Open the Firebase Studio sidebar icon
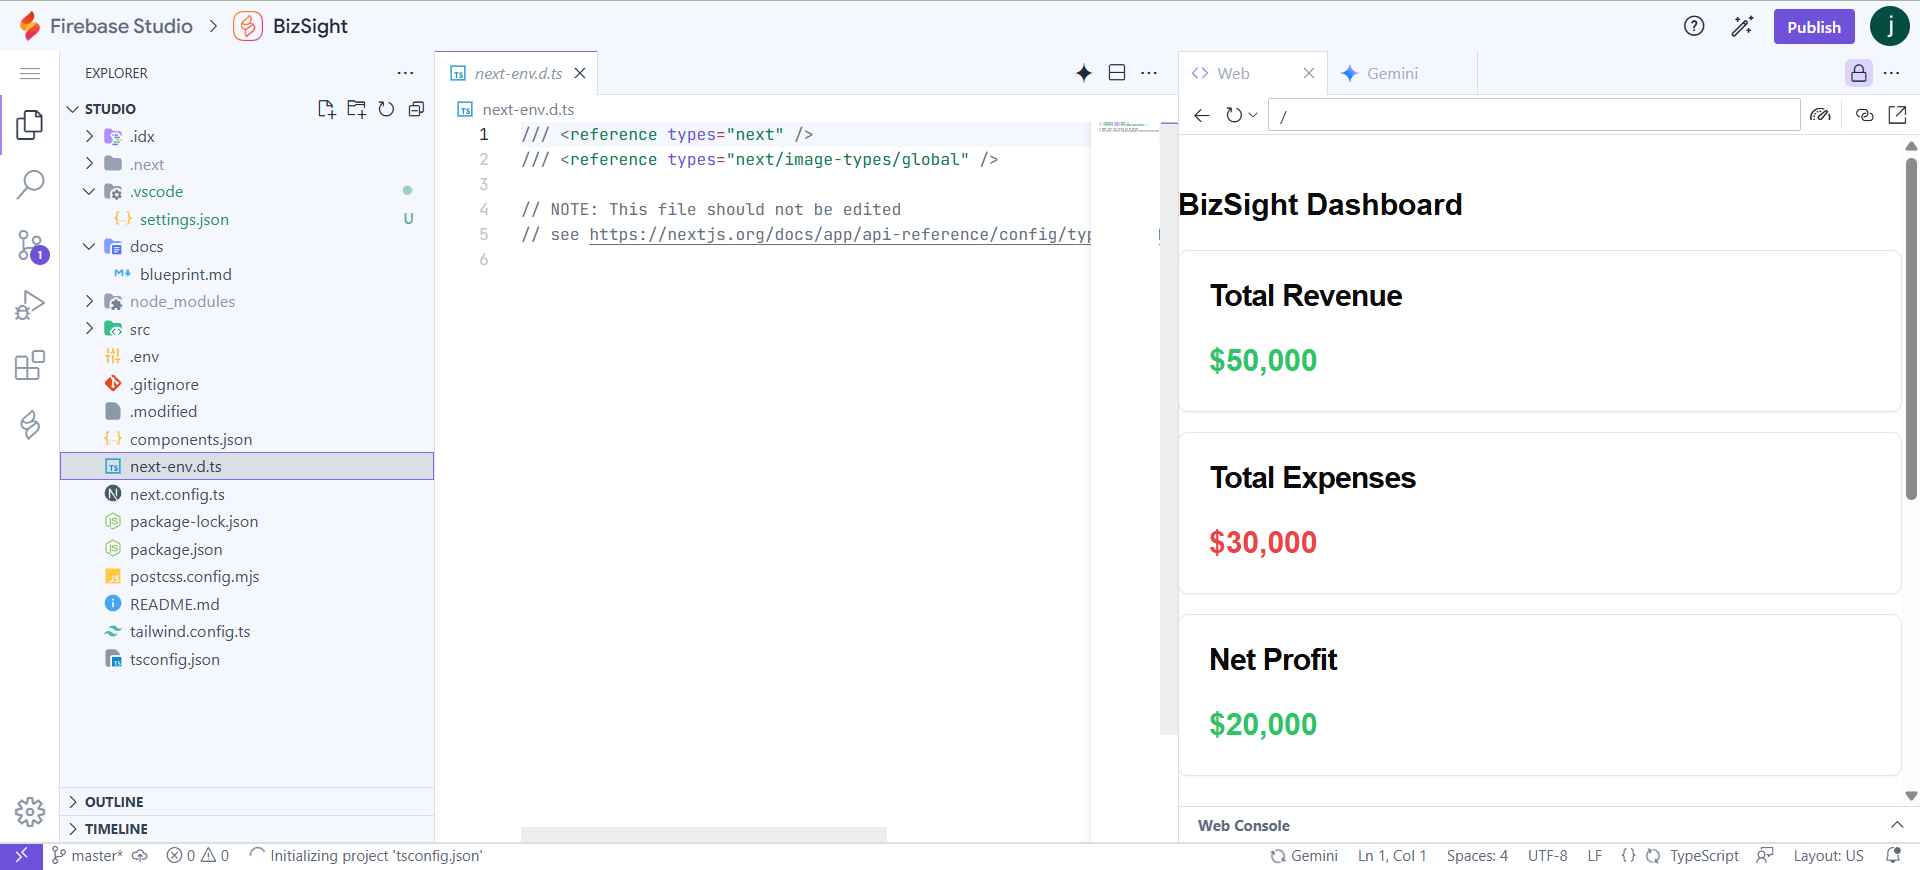 30,425
